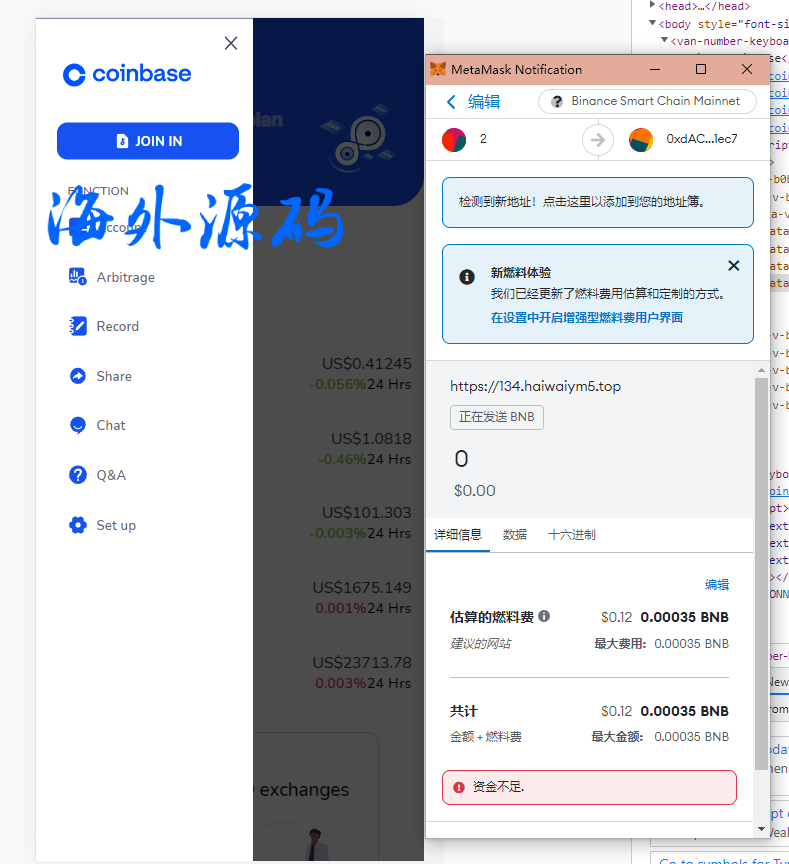
Task: Click the Chat bubble icon
Action: (78, 425)
